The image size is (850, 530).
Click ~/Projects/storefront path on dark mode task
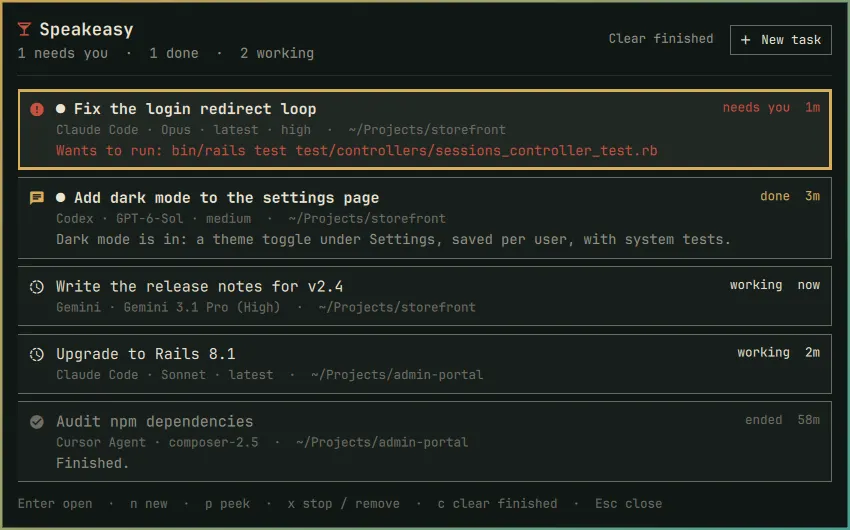click(367, 219)
